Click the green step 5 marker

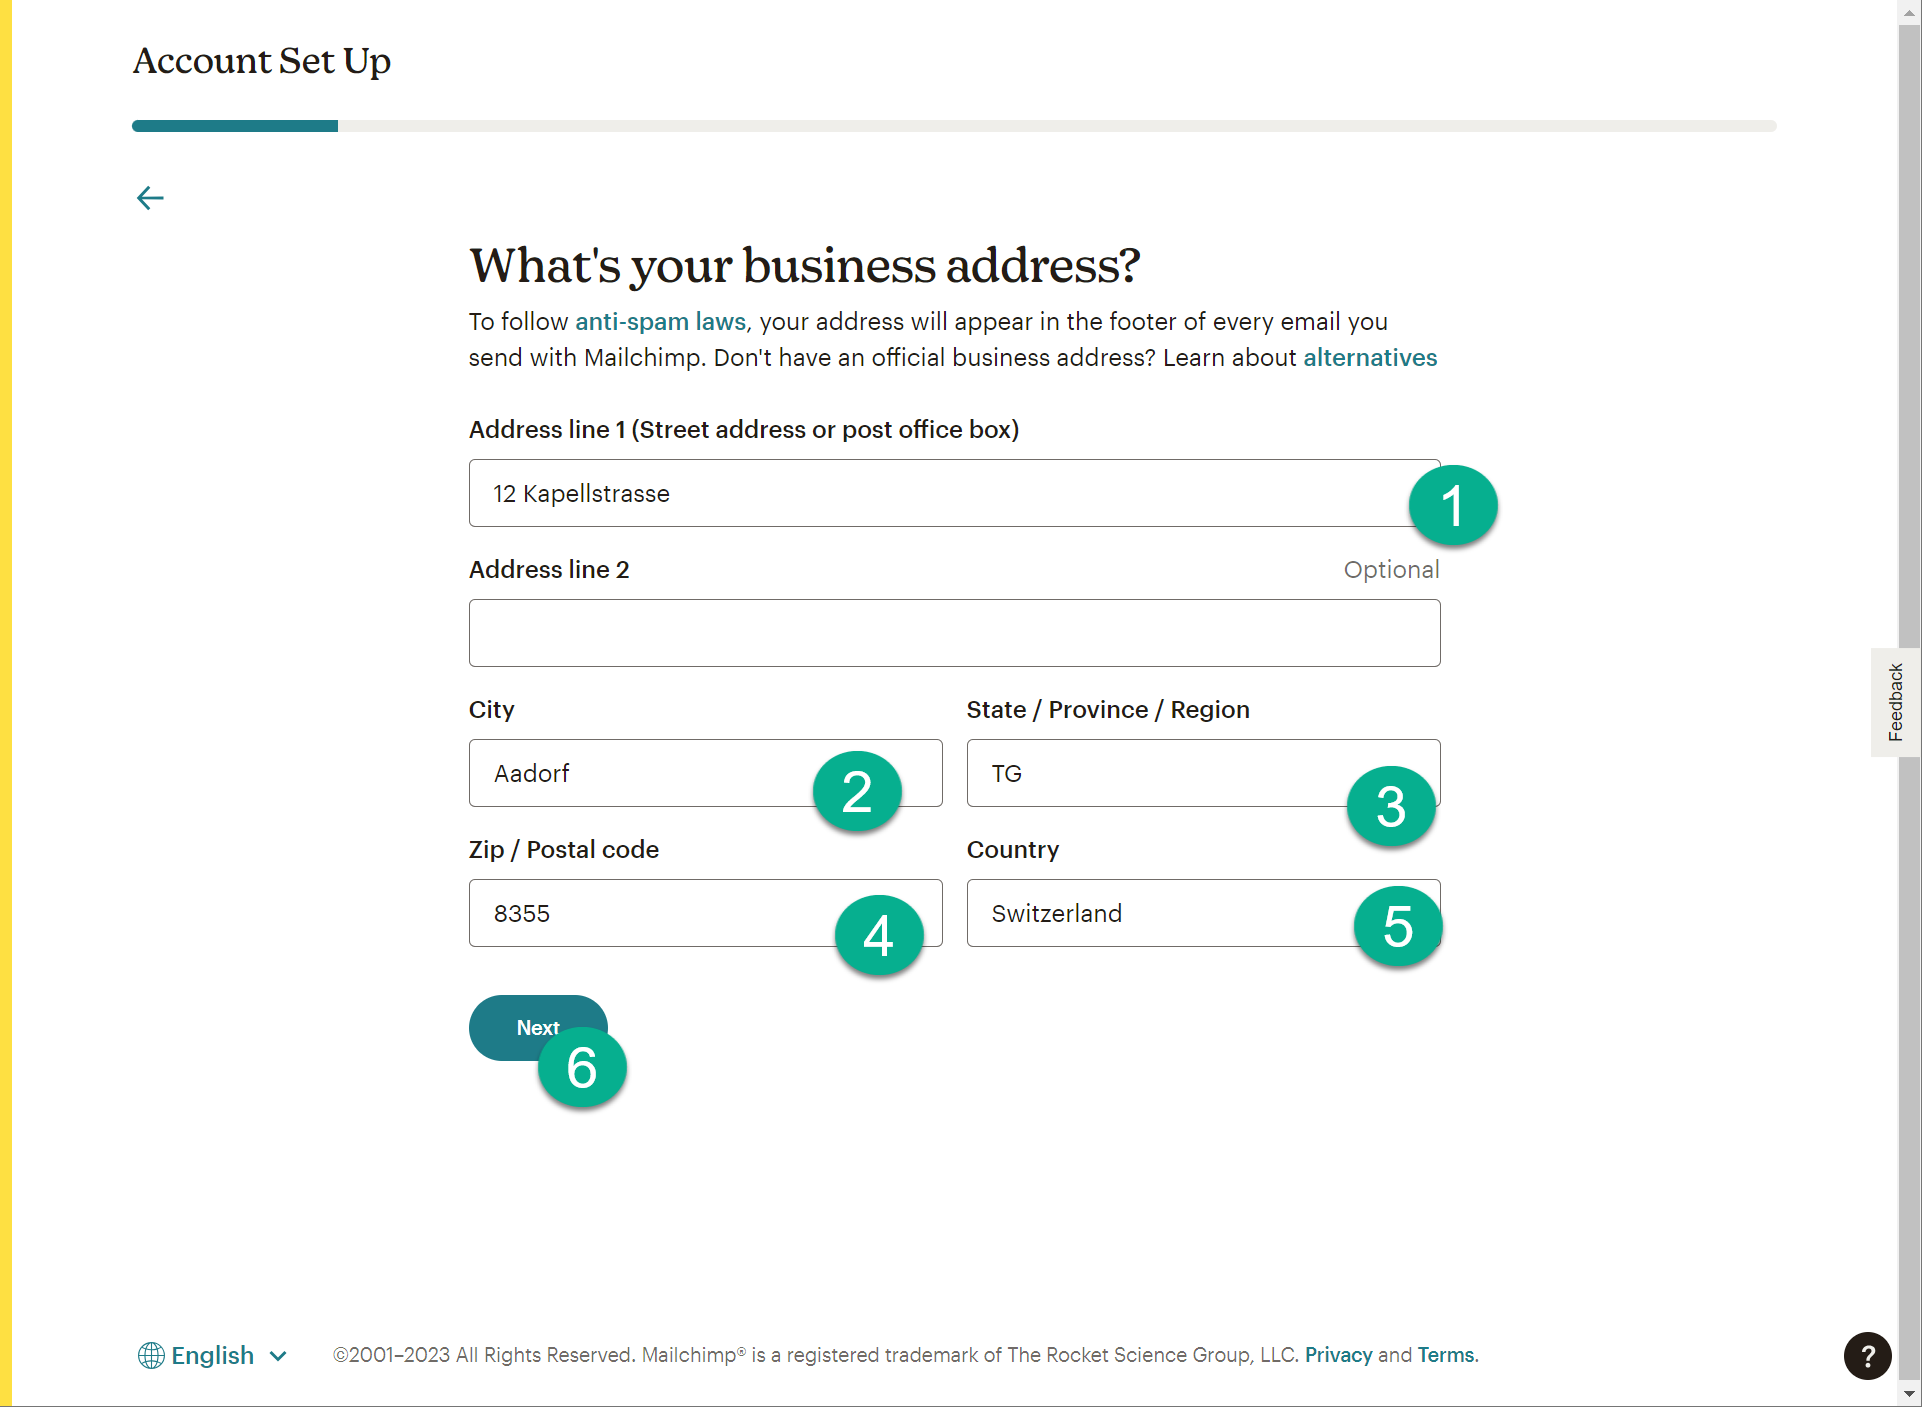click(x=1397, y=927)
